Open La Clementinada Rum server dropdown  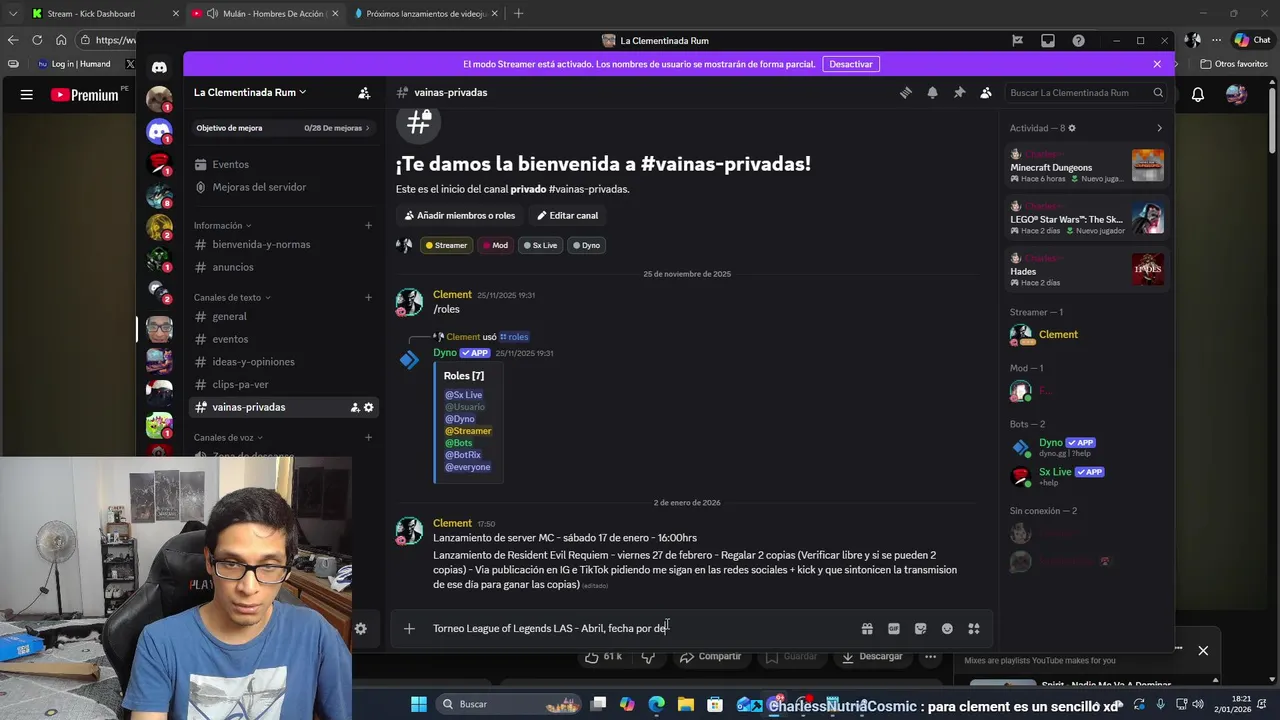pyautogui.click(x=250, y=92)
